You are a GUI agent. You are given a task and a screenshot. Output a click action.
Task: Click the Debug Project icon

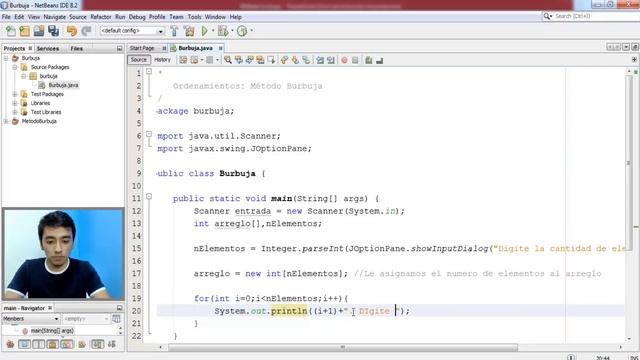(223, 31)
